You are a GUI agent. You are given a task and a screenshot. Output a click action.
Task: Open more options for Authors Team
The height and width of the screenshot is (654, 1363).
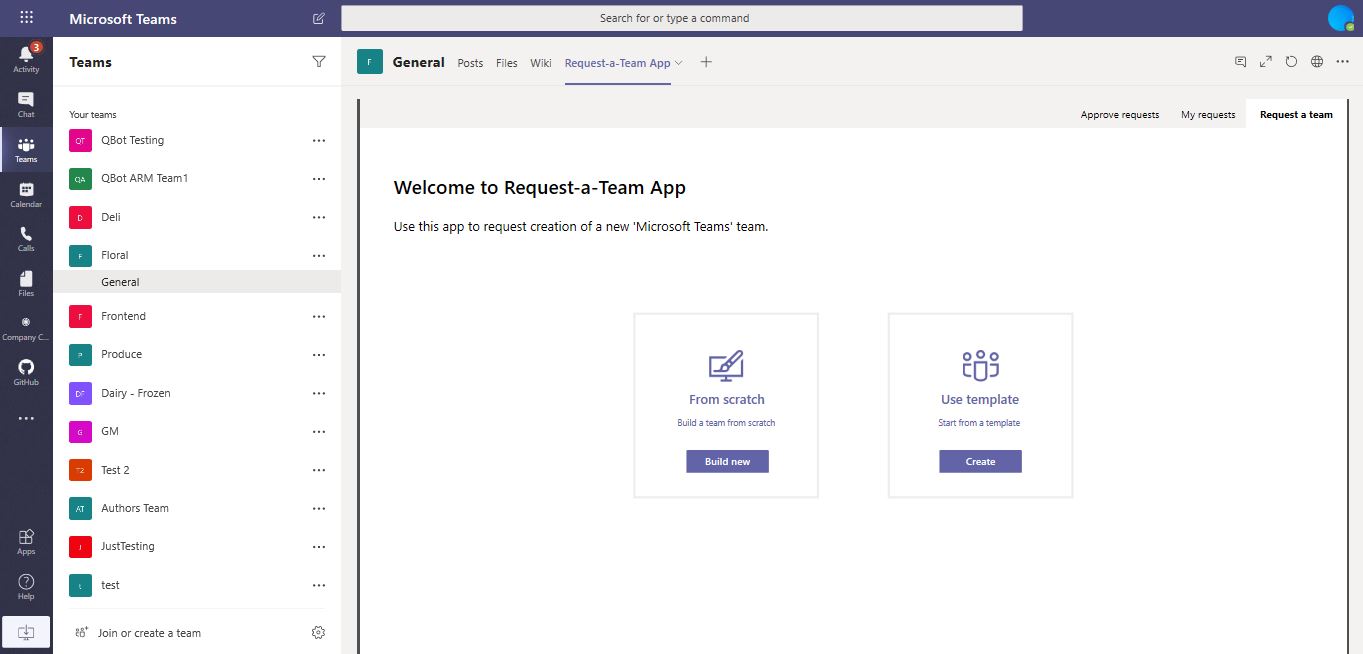click(x=319, y=509)
